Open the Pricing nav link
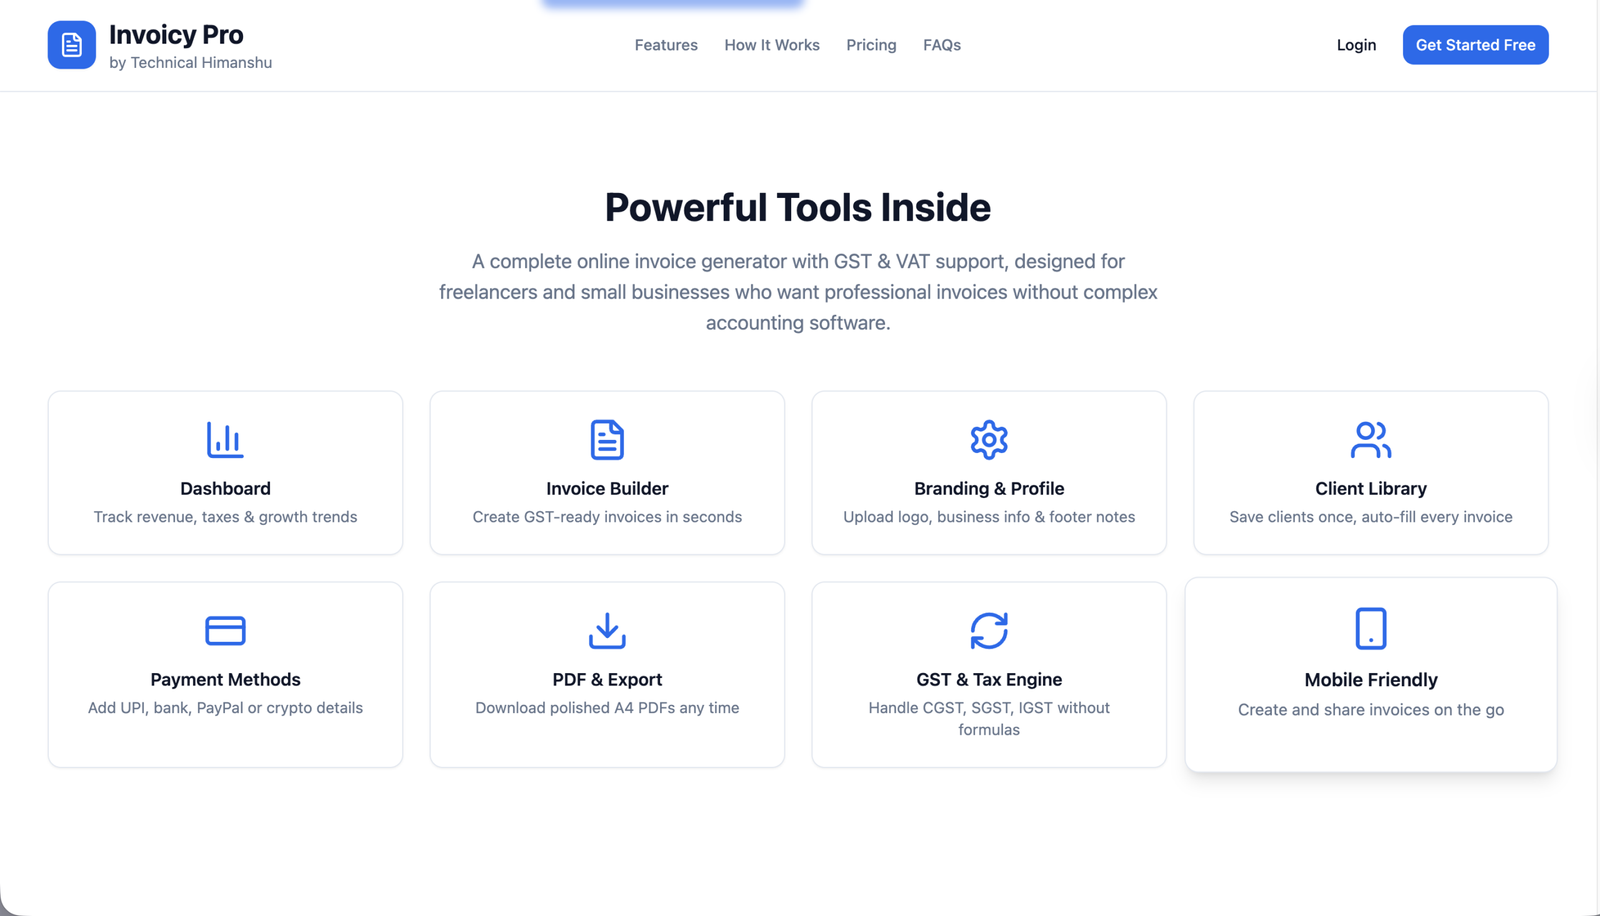The width and height of the screenshot is (1600, 916). click(x=871, y=45)
